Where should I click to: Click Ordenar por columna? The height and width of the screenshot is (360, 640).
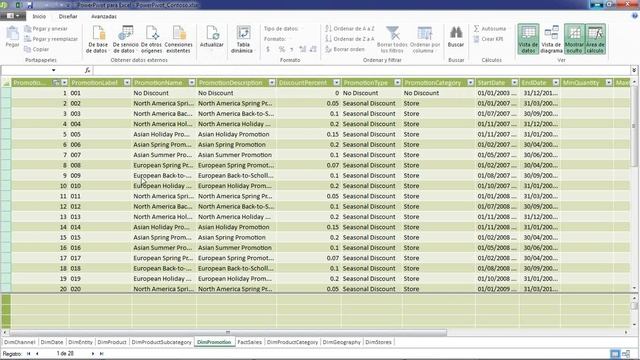(425, 39)
